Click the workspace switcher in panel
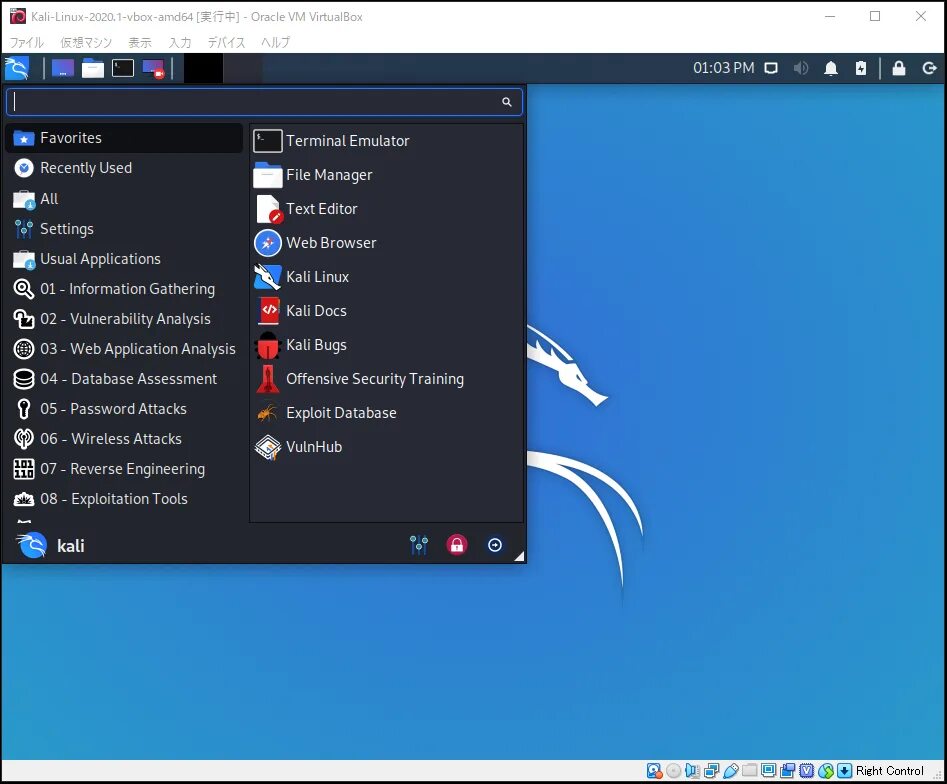This screenshot has width=947, height=784. click(x=223, y=68)
